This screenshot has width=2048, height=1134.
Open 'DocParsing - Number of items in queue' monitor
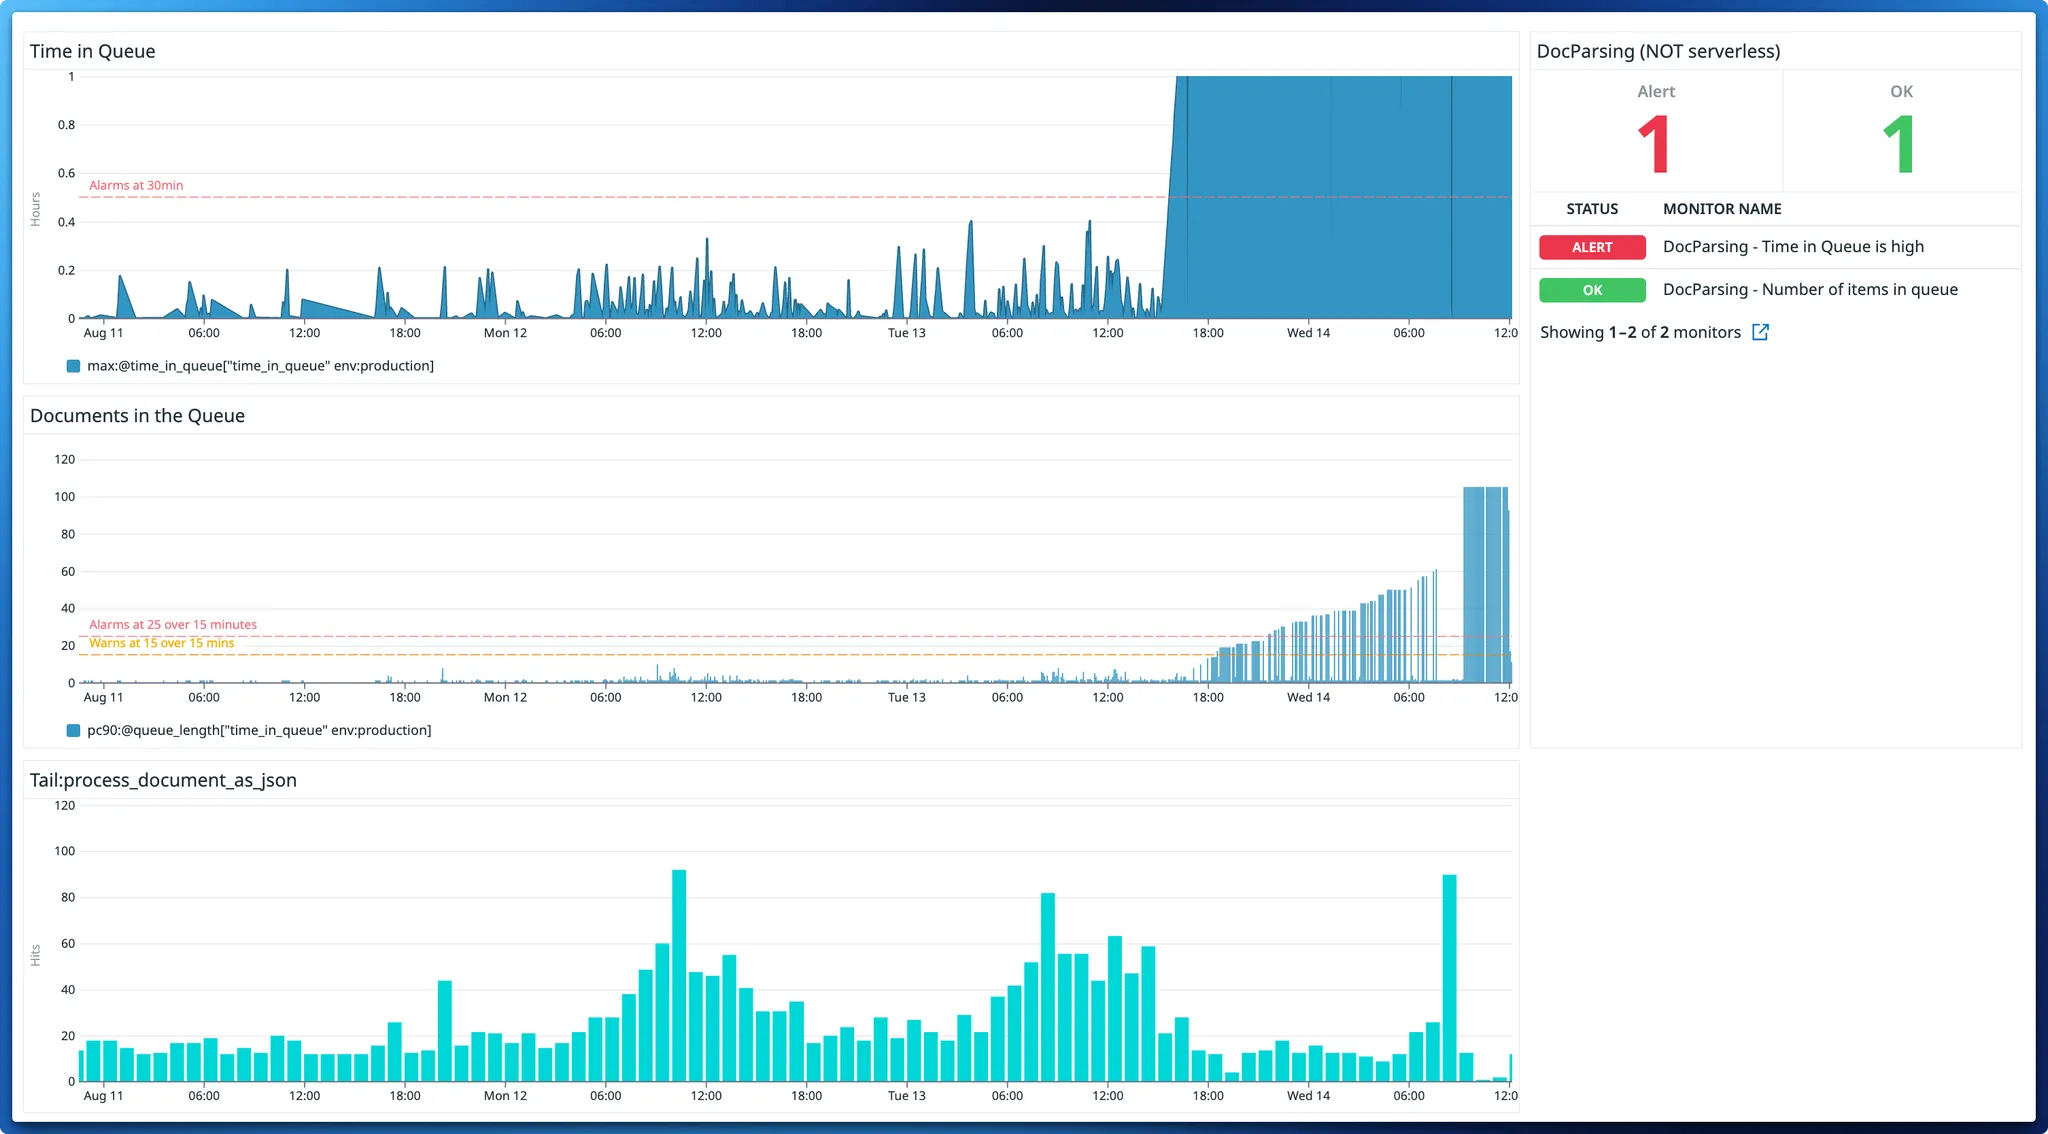1809,290
